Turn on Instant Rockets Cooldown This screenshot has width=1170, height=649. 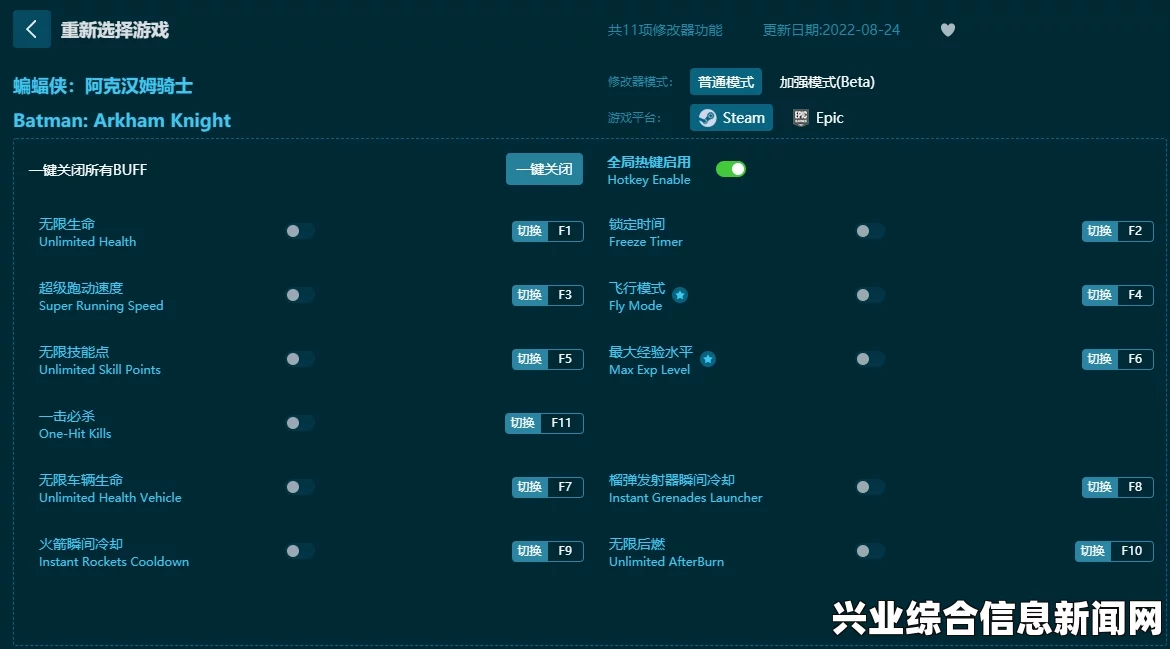pyautogui.click(x=300, y=551)
